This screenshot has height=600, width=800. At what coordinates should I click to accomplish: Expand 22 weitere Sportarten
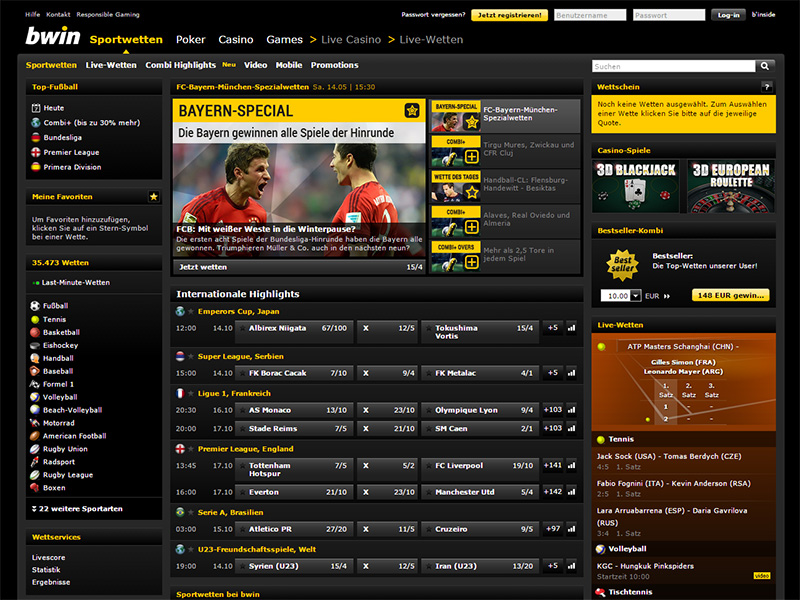coord(77,509)
